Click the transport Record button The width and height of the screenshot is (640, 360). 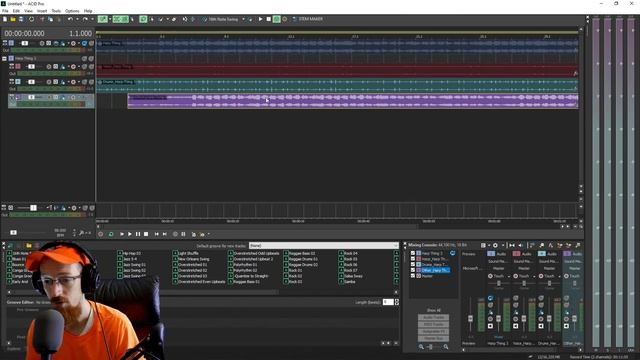click(x=101, y=234)
